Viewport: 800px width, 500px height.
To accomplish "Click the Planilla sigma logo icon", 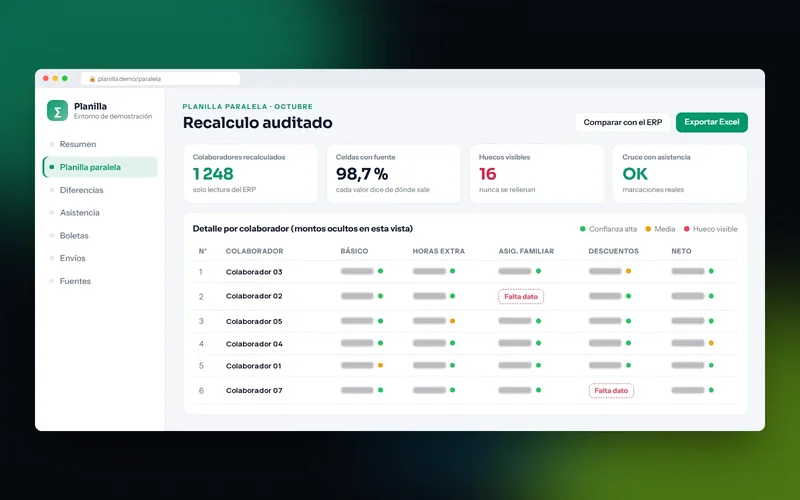I will [x=57, y=111].
